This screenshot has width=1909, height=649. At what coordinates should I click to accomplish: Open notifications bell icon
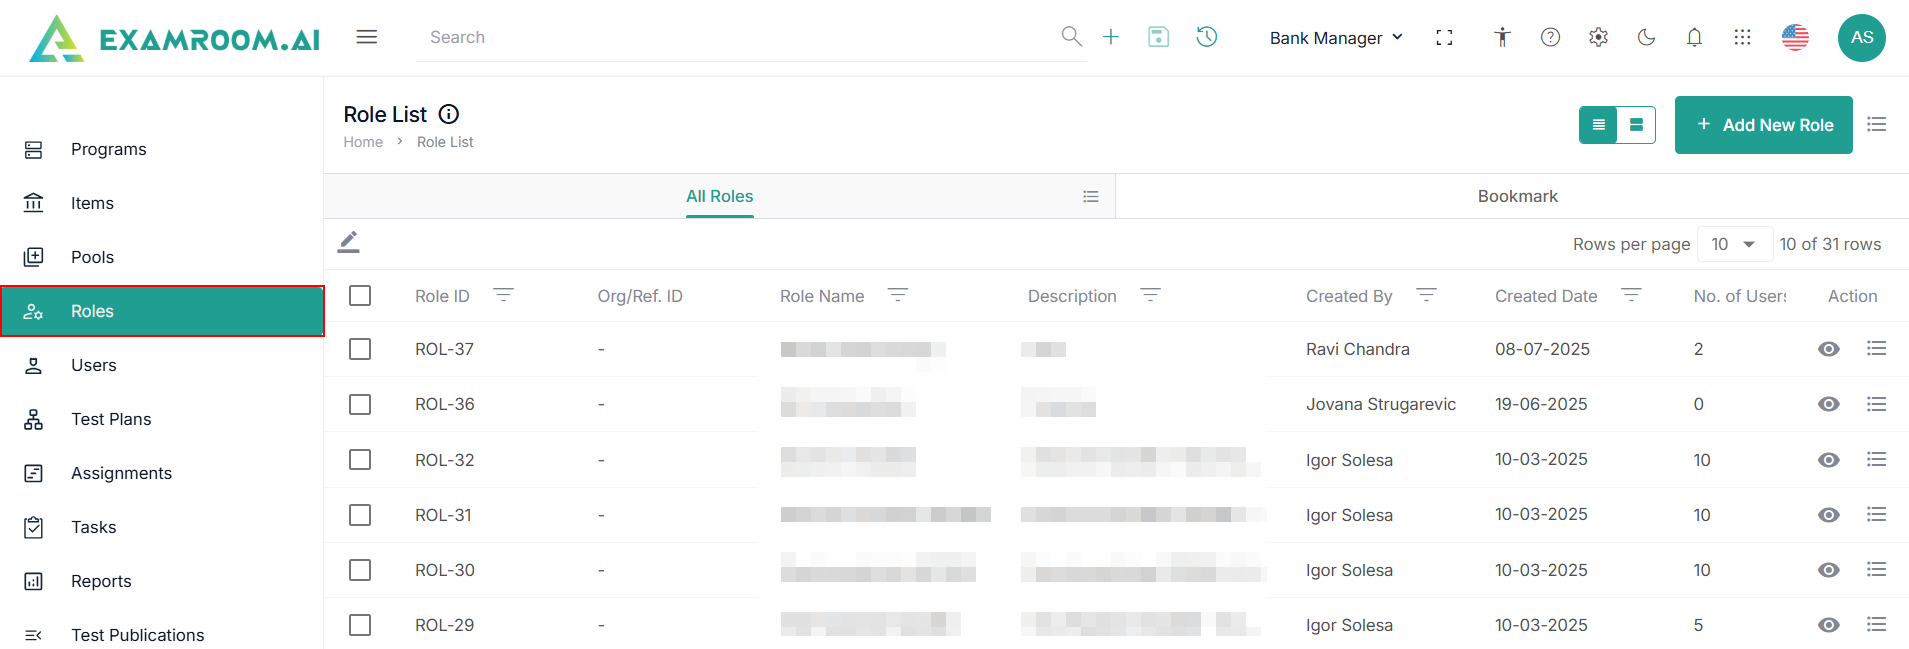tap(1694, 37)
